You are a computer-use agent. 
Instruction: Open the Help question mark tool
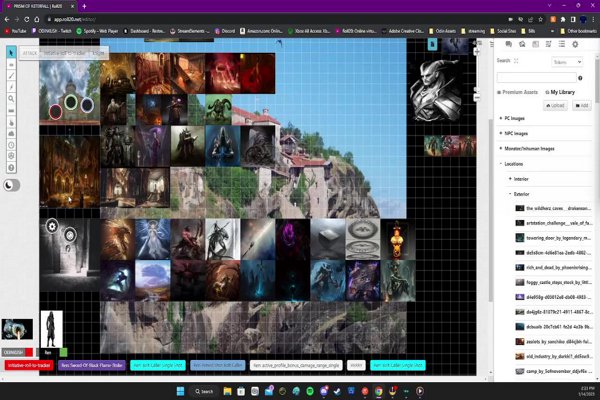(11, 168)
